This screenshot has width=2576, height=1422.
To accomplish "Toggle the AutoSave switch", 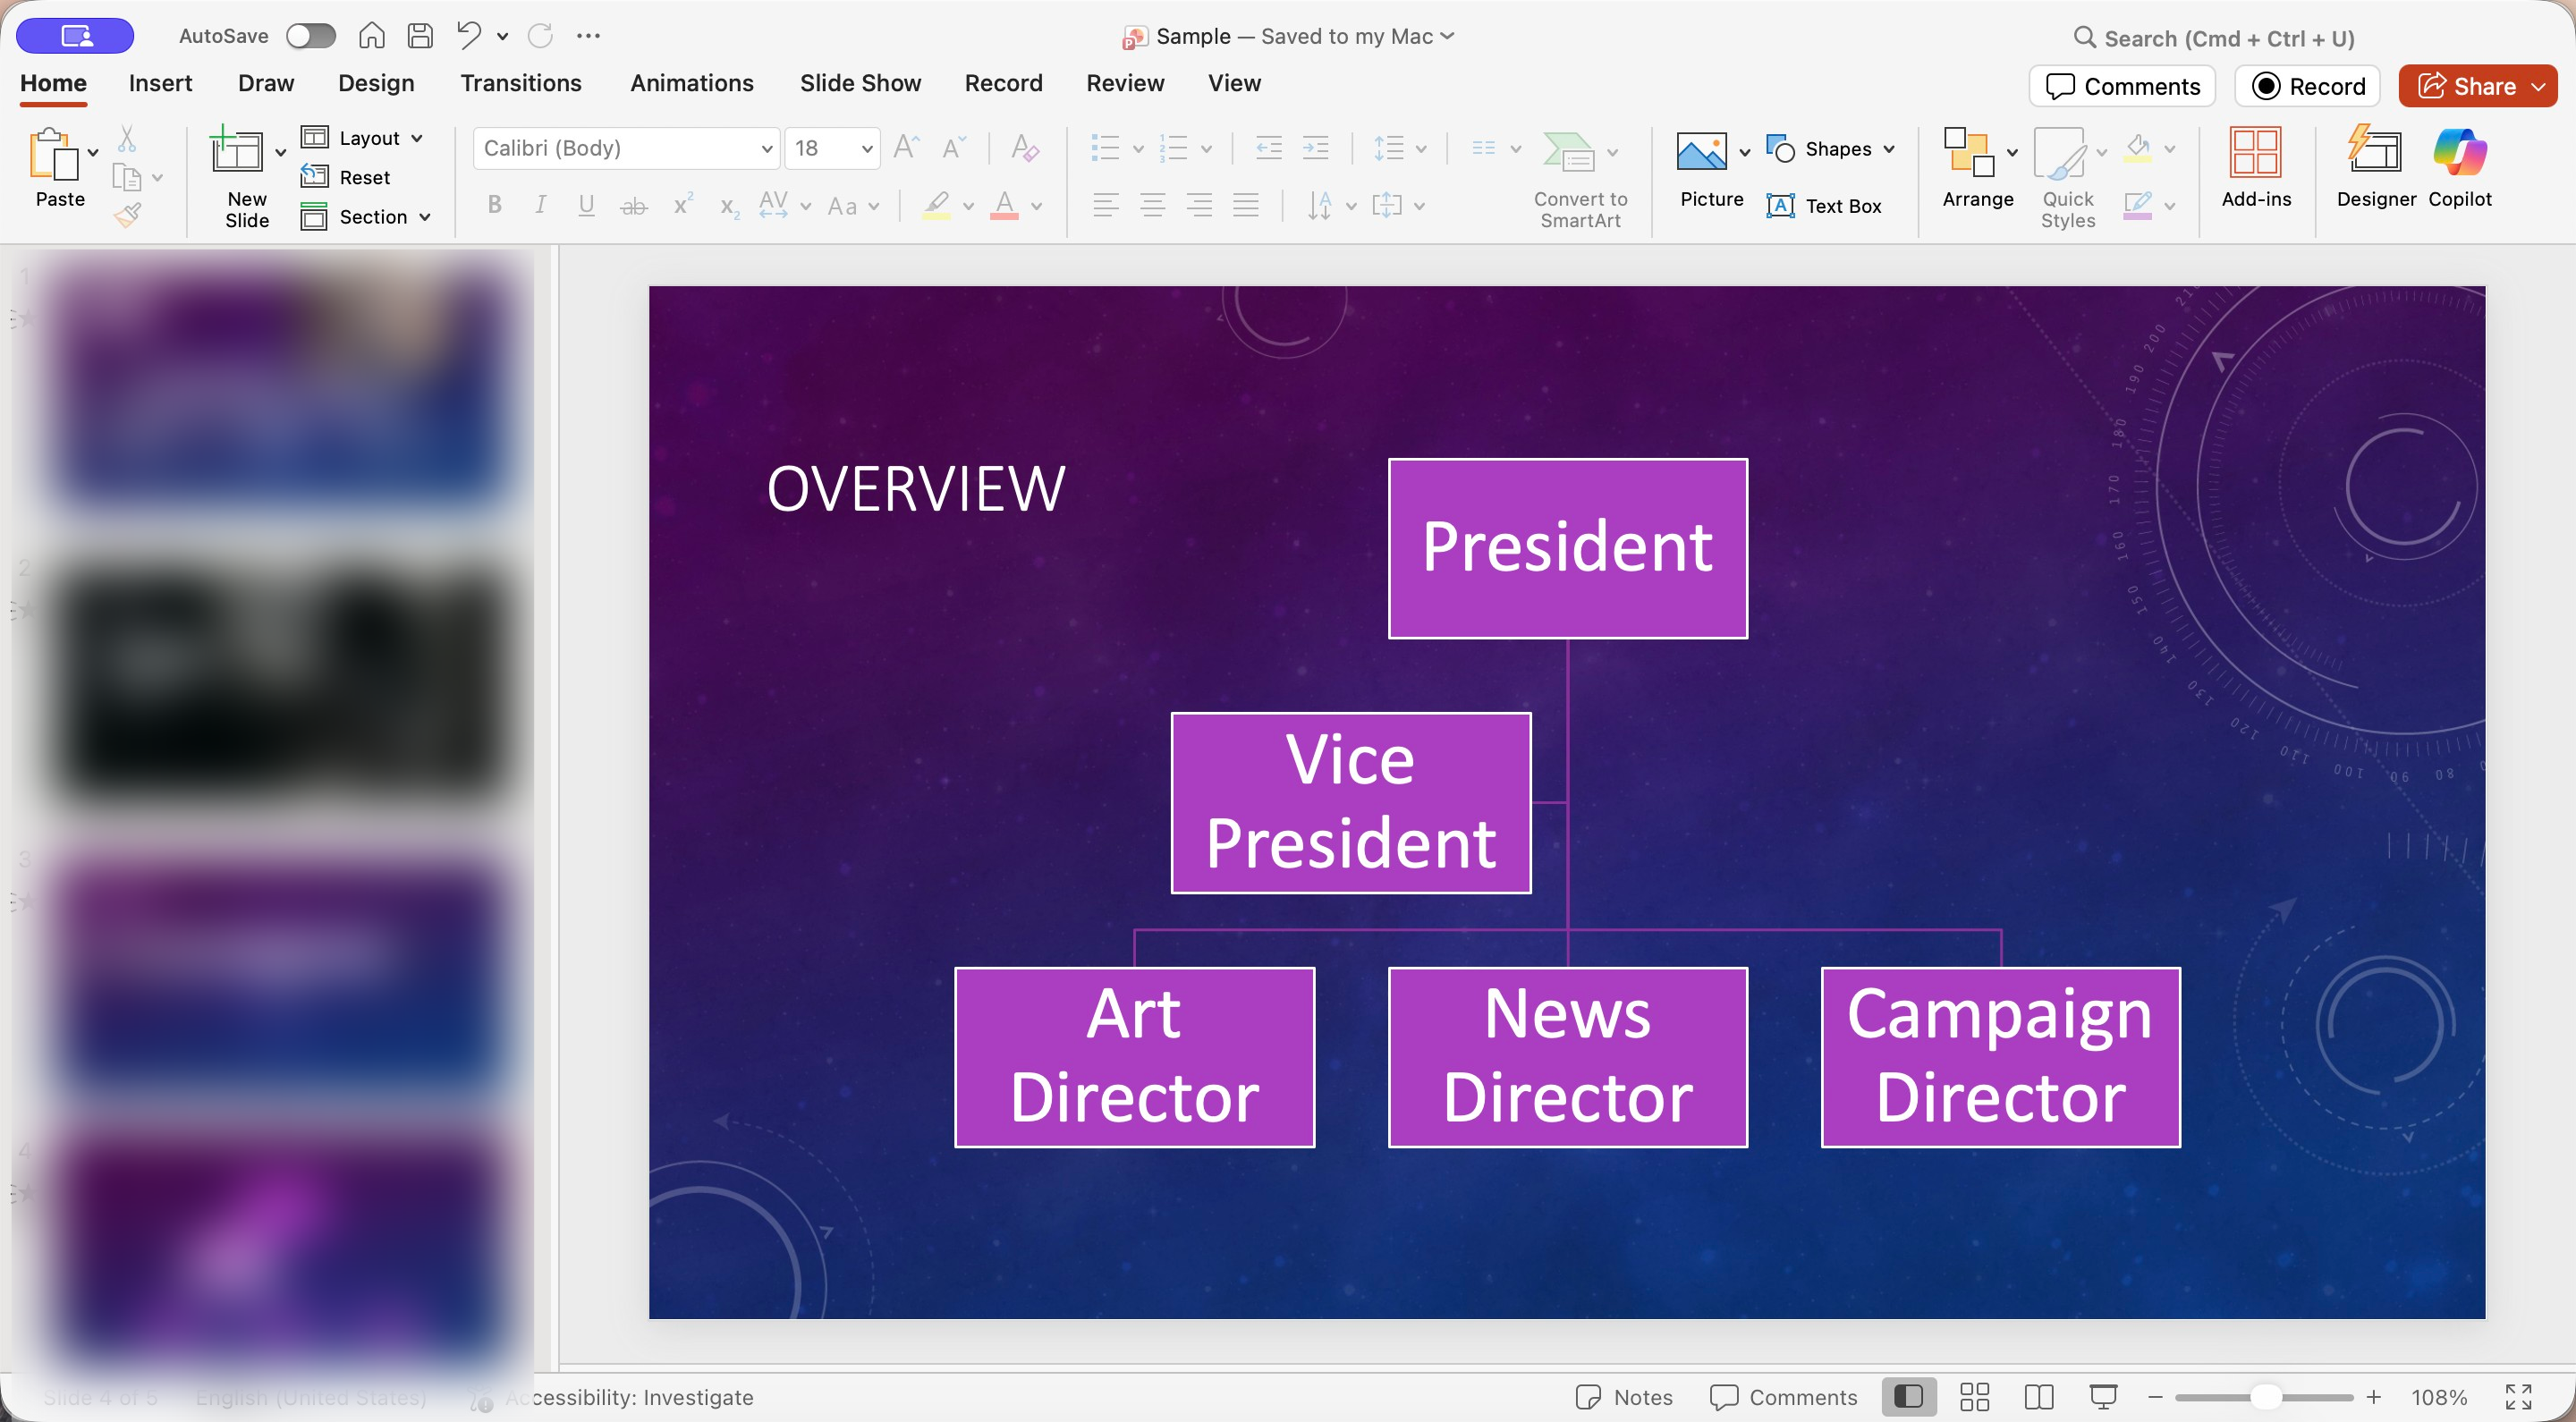I will [310, 36].
